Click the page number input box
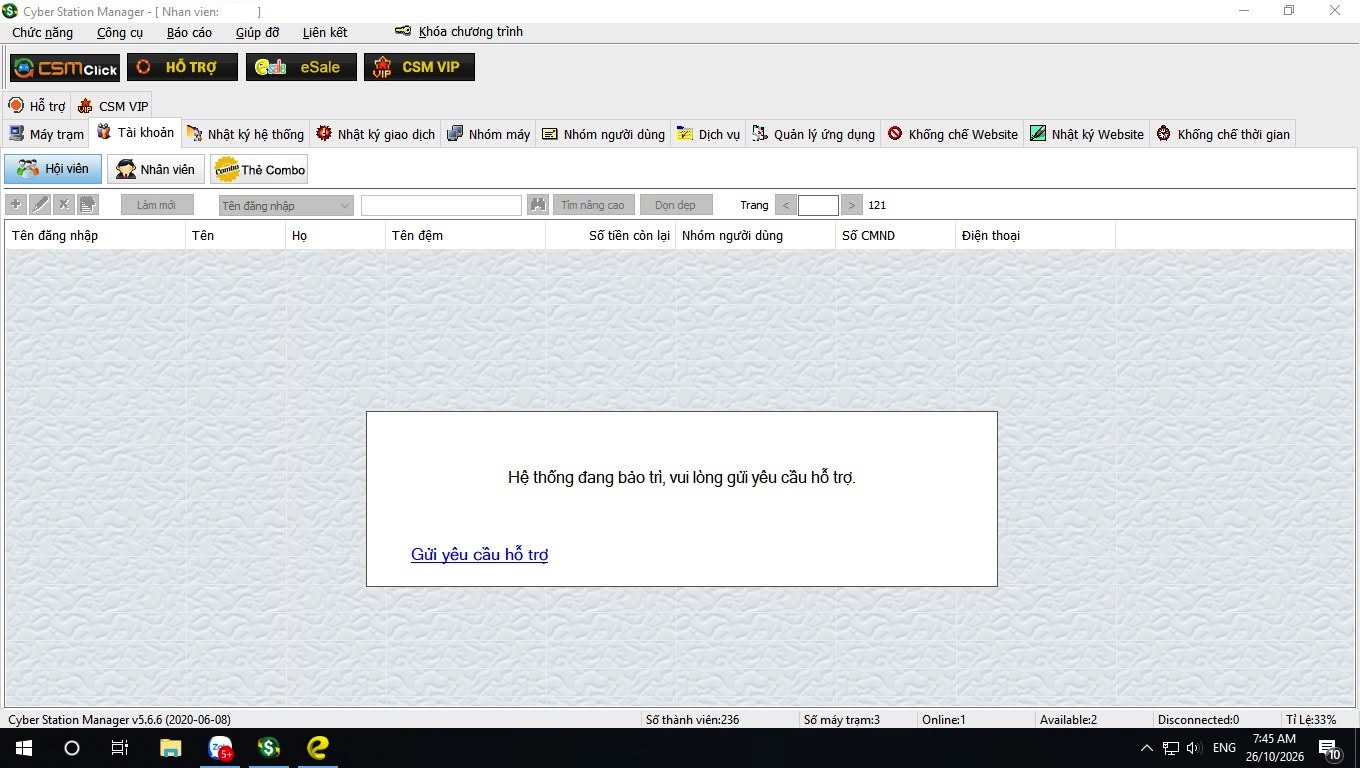1360x768 pixels. tap(818, 205)
